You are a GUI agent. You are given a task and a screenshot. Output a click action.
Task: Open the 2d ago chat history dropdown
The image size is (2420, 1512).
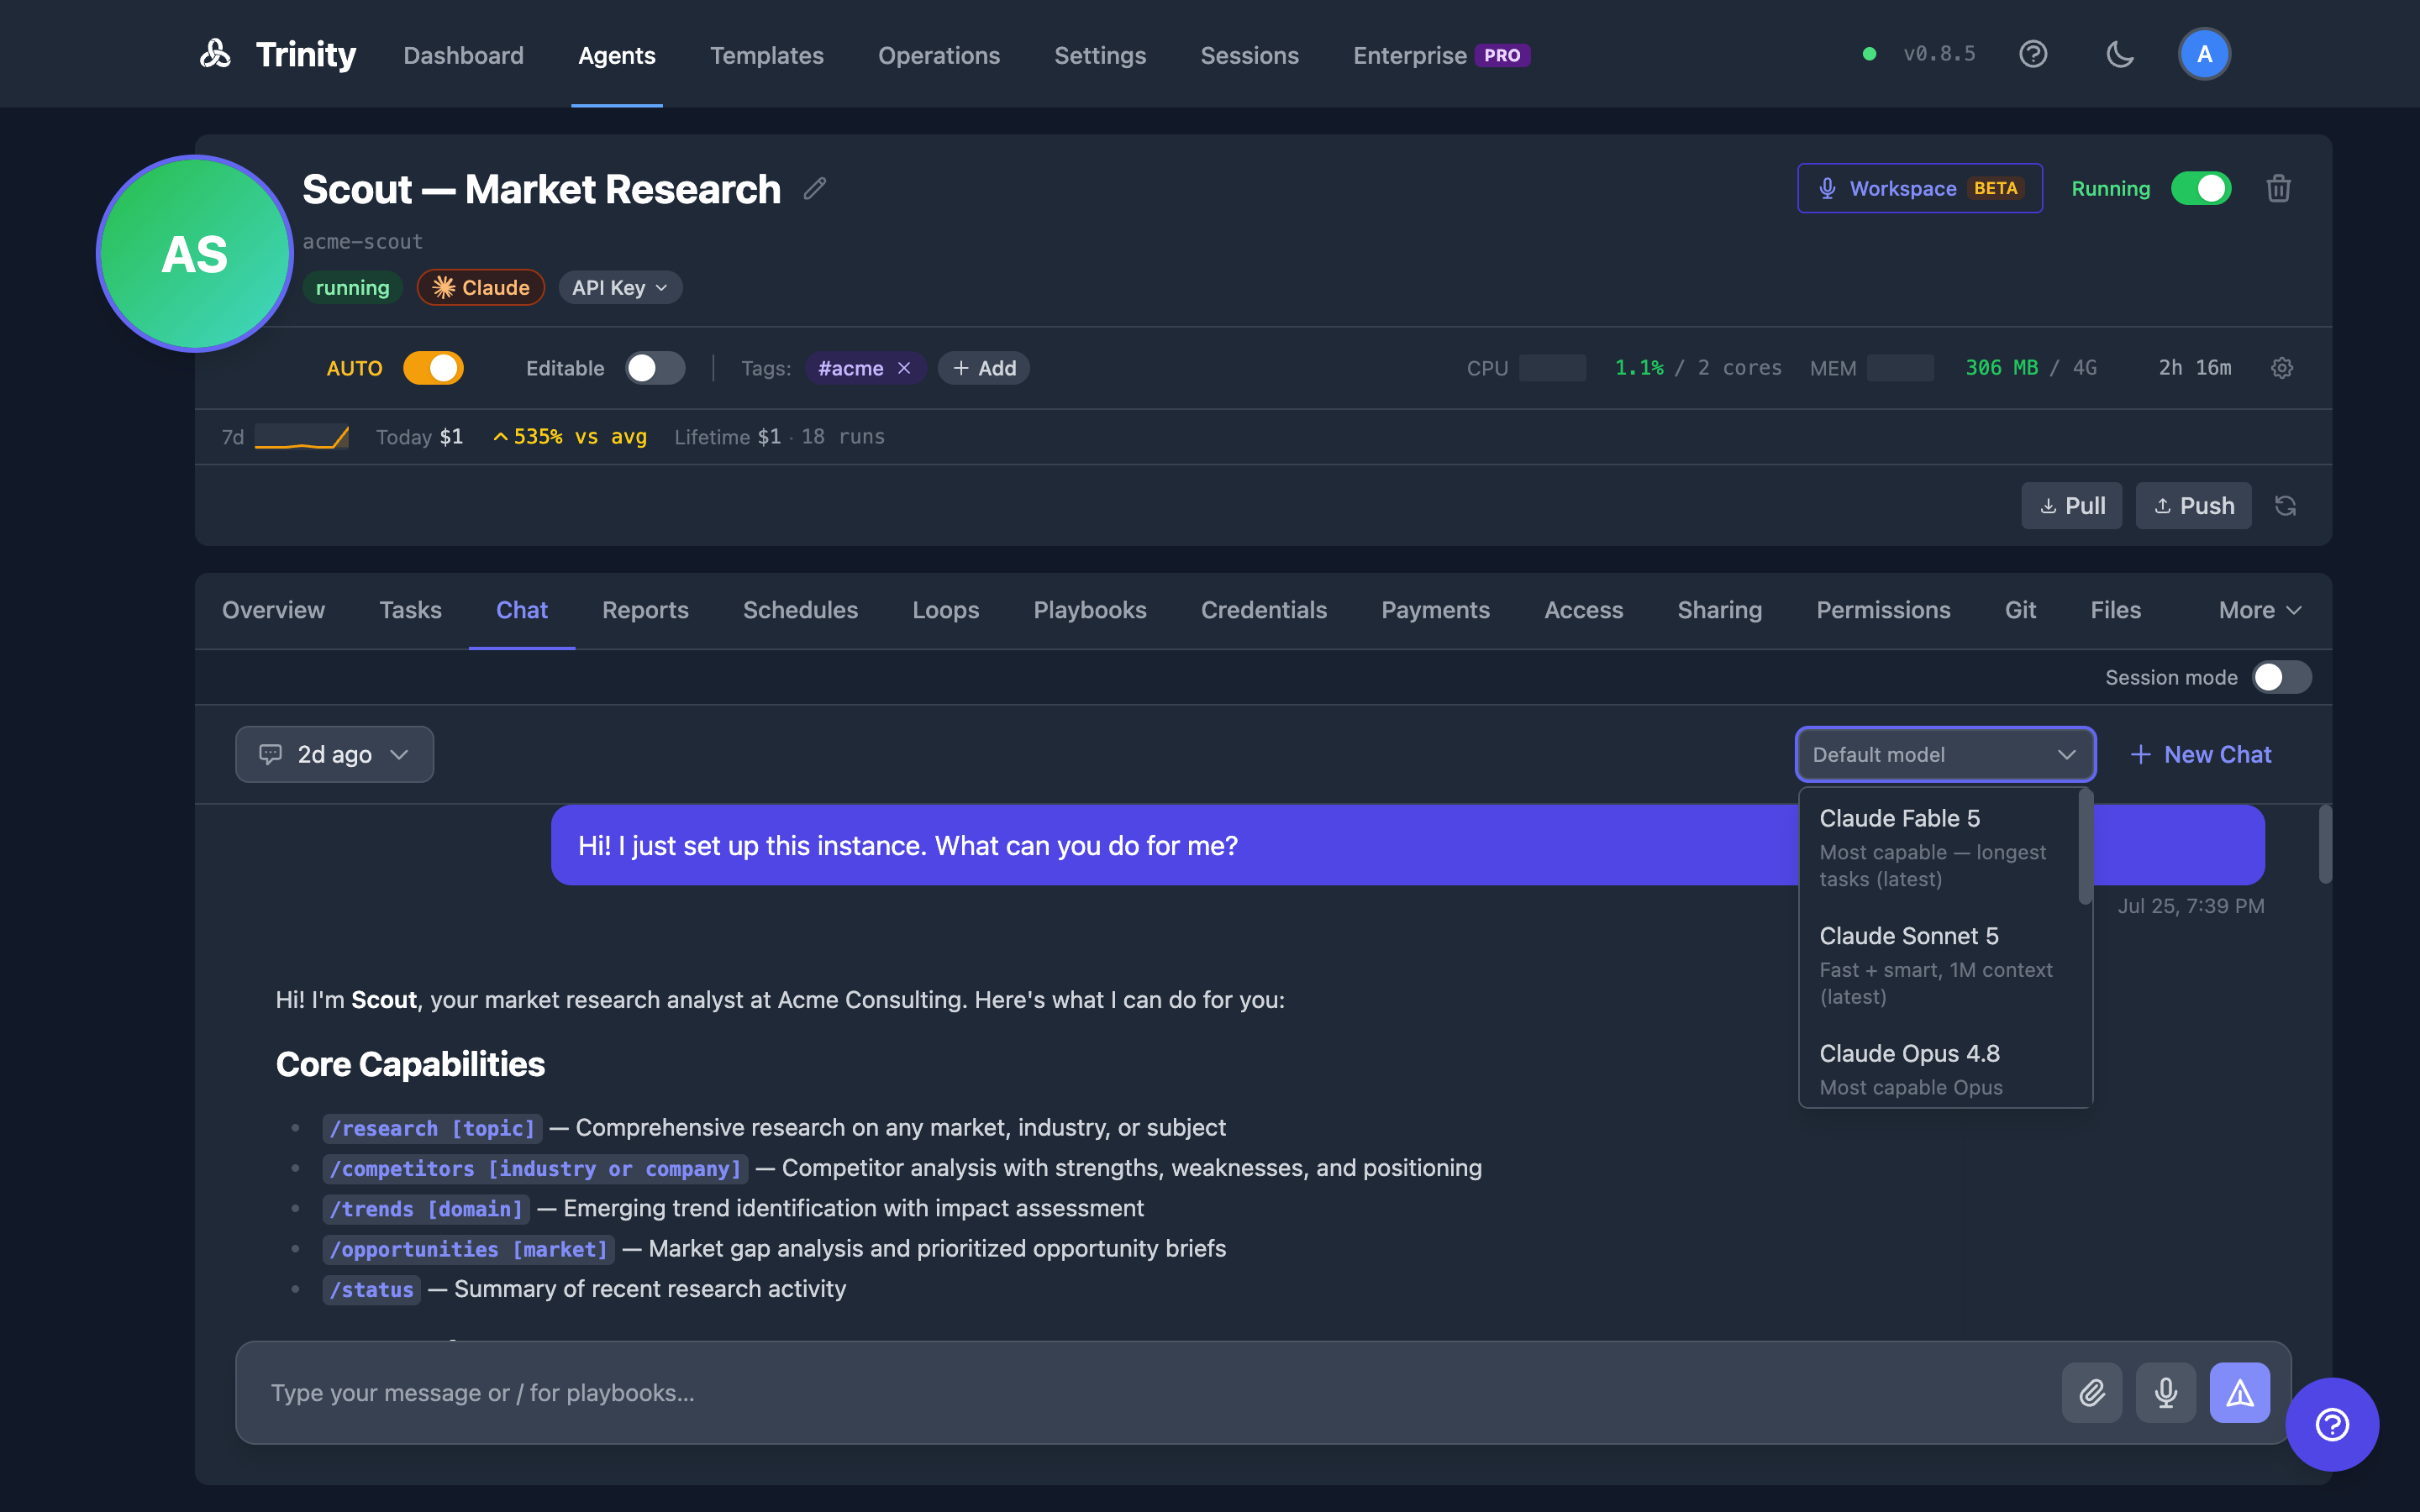tap(334, 754)
